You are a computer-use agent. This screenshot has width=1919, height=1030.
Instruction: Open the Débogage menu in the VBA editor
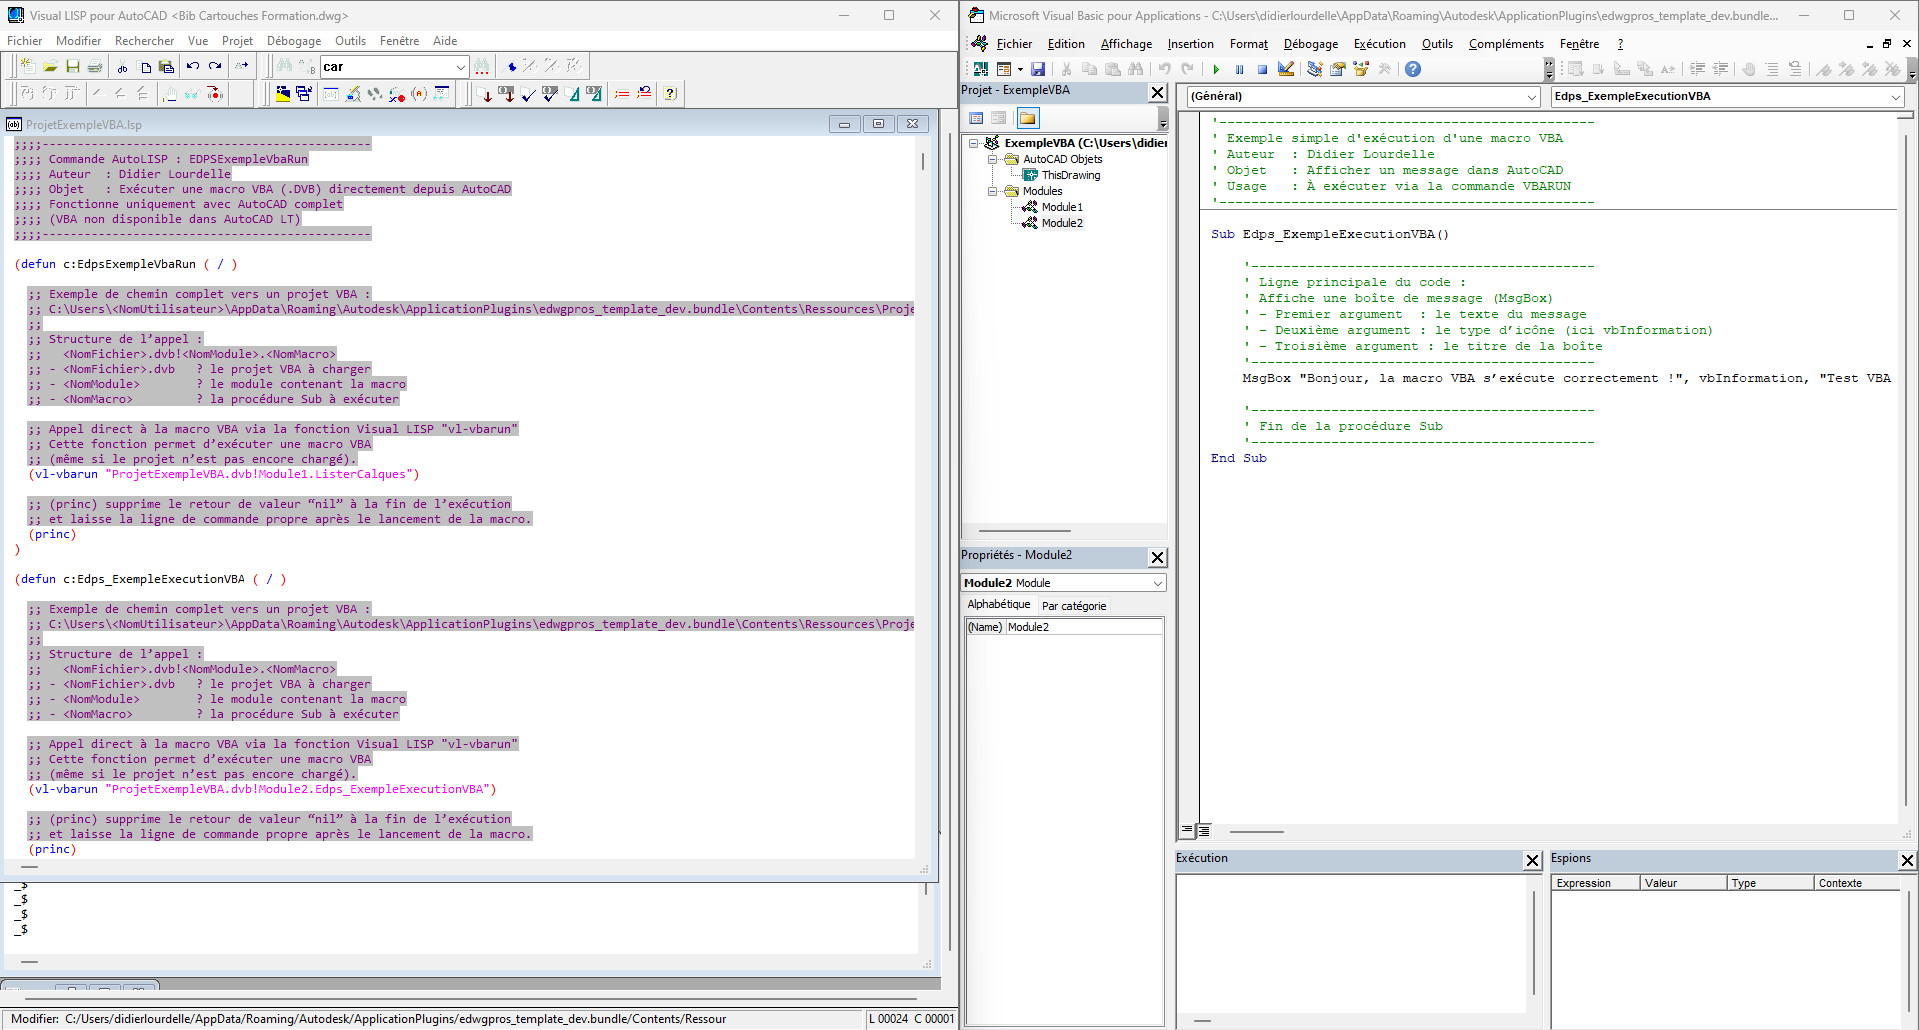click(1310, 44)
